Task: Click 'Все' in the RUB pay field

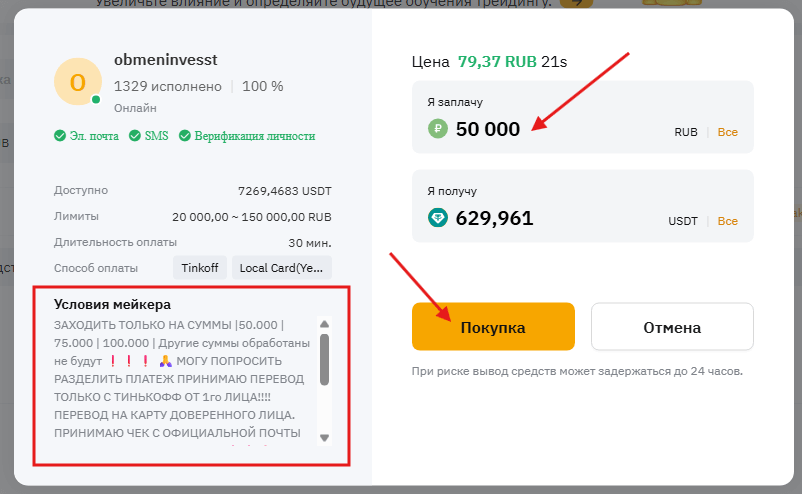Action: point(727,132)
